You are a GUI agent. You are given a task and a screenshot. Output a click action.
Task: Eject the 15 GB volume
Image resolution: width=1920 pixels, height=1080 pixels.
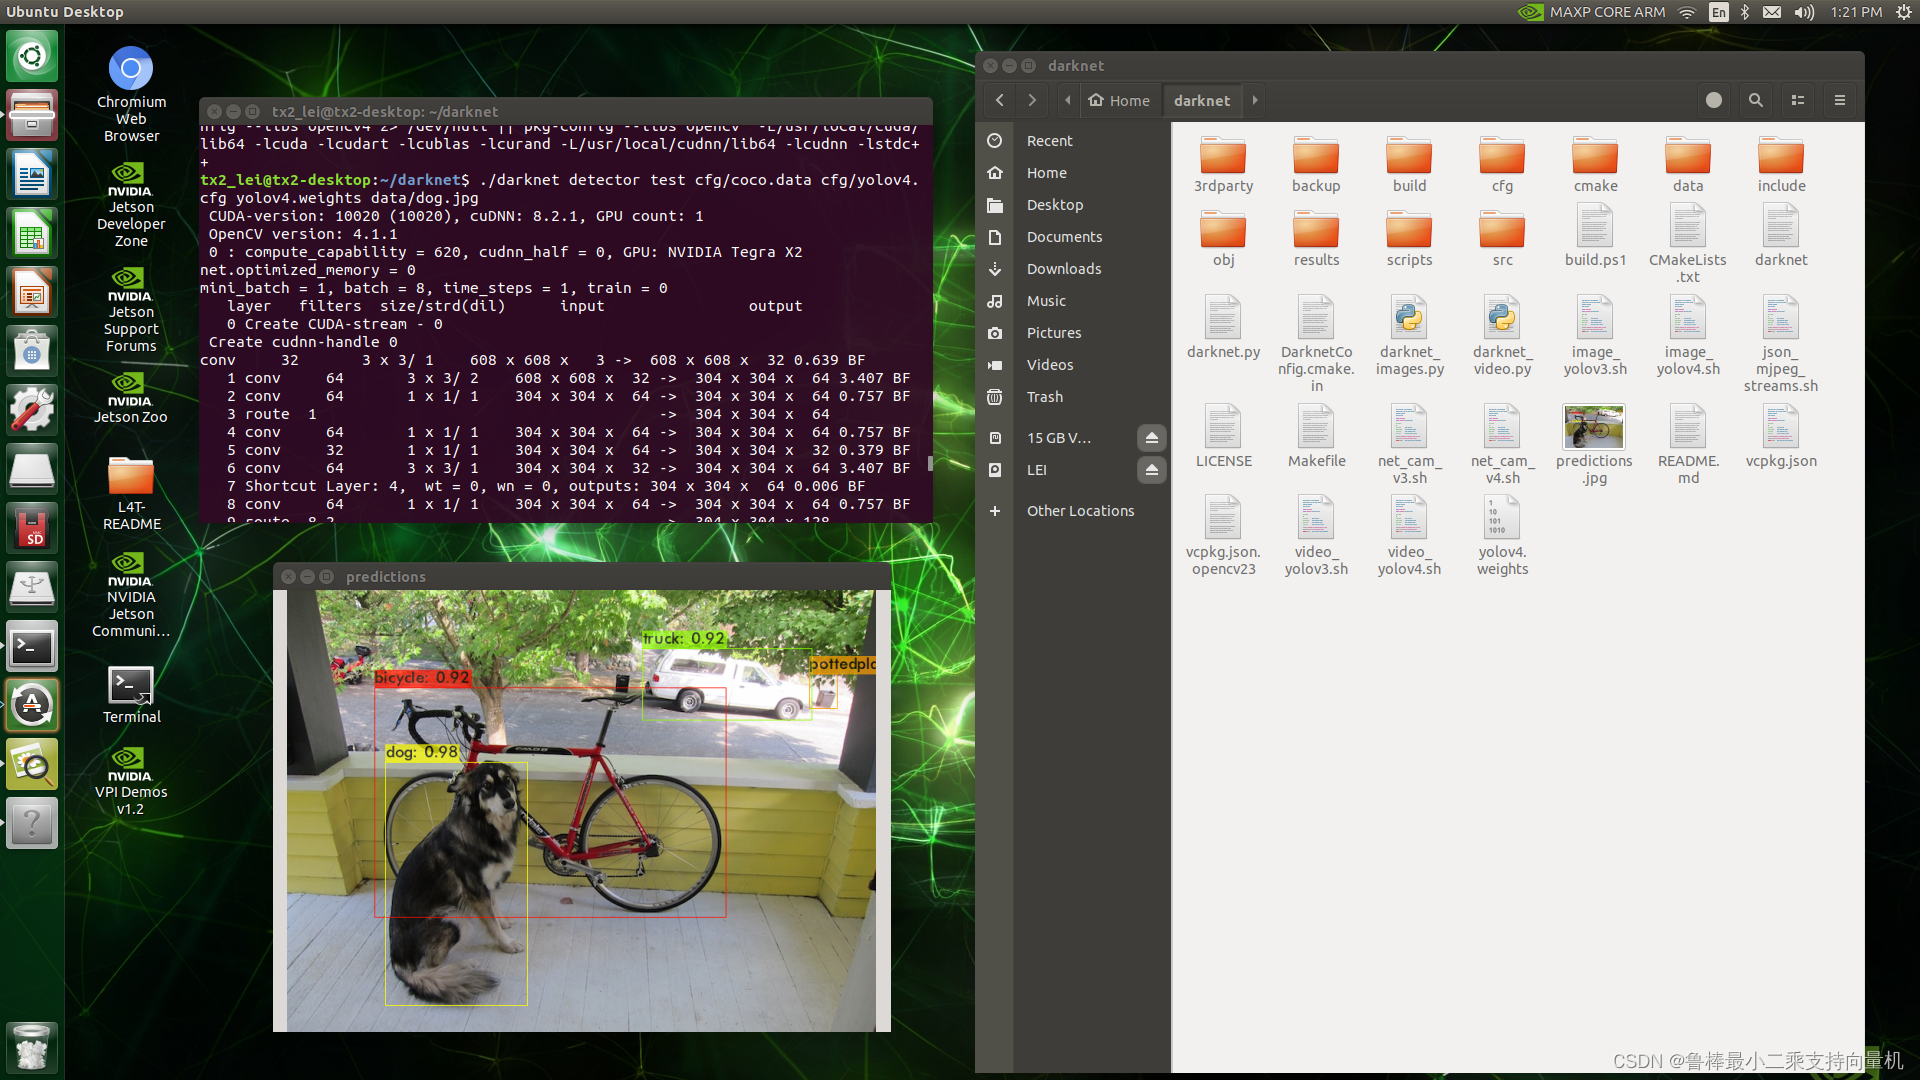pos(1151,438)
